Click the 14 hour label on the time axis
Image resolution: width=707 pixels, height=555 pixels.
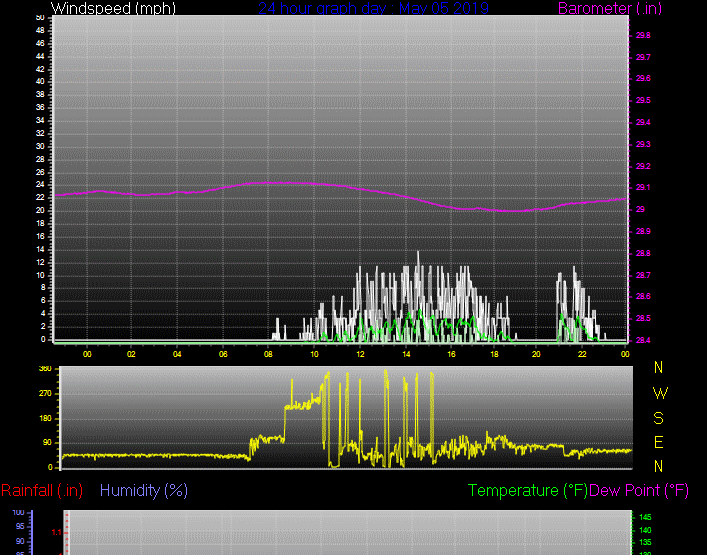click(406, 354)
